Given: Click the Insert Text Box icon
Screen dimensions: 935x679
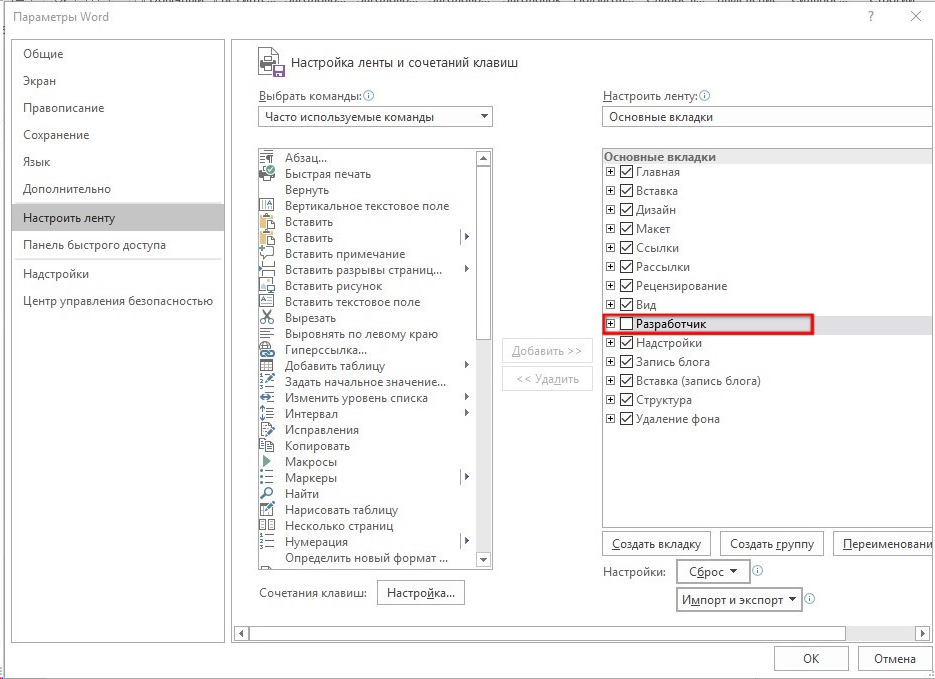Looking at the screenshot, I should (x=267, y=302).
